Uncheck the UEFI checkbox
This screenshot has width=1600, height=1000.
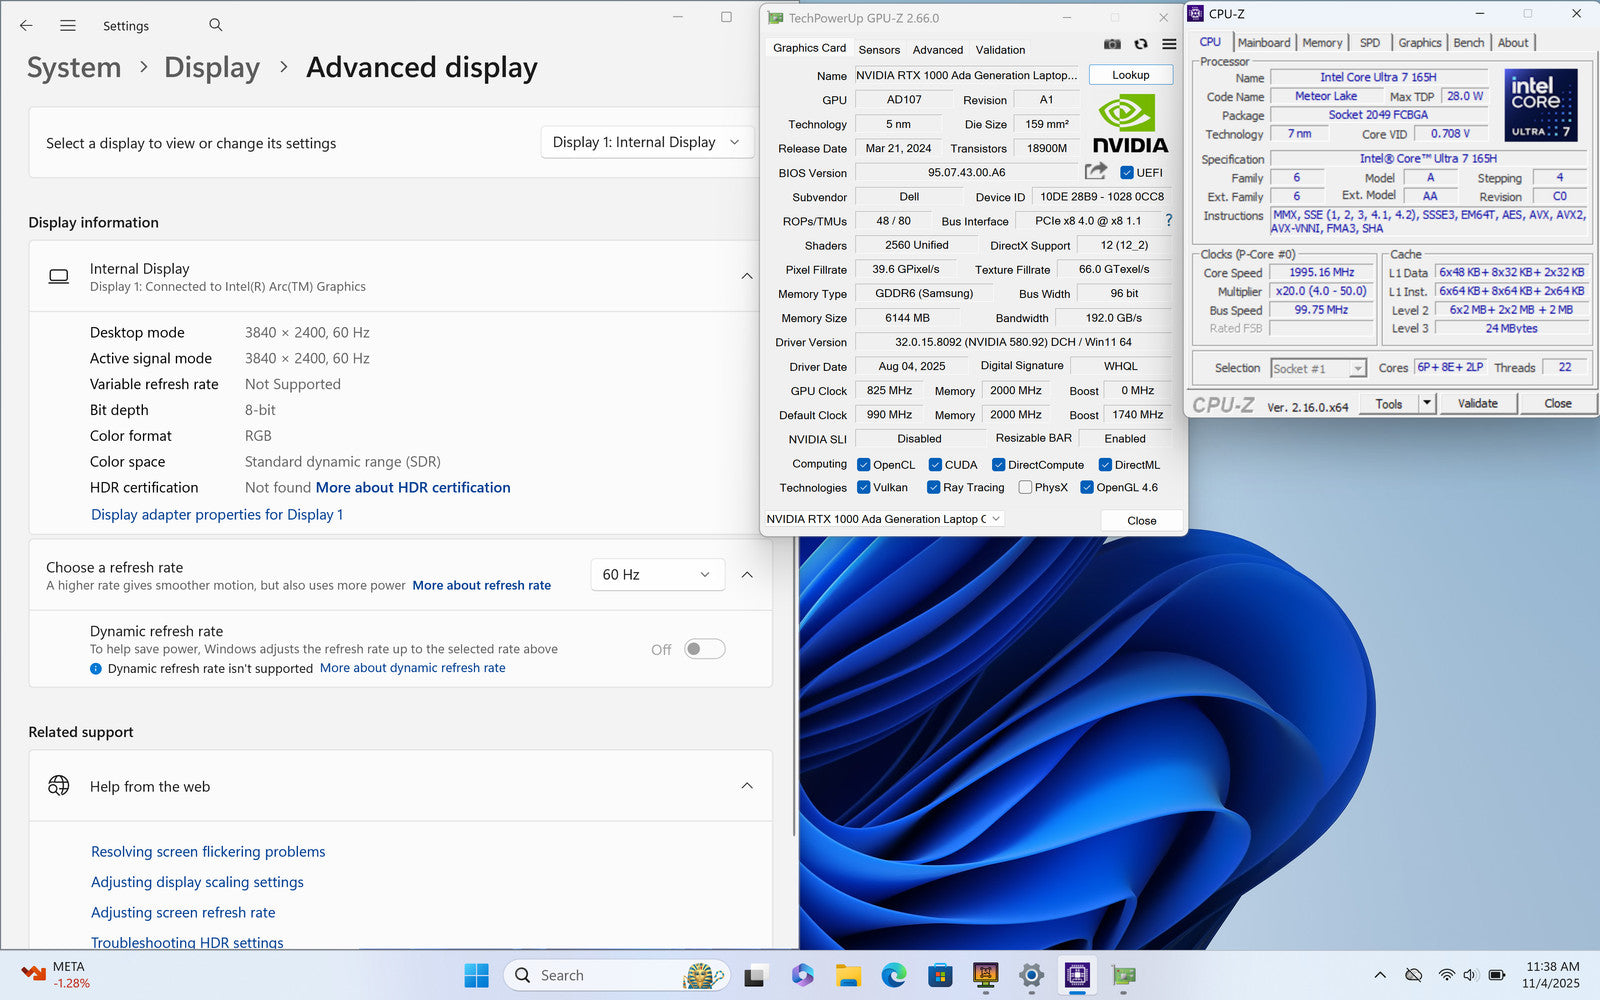click(x=1127, y=172)
